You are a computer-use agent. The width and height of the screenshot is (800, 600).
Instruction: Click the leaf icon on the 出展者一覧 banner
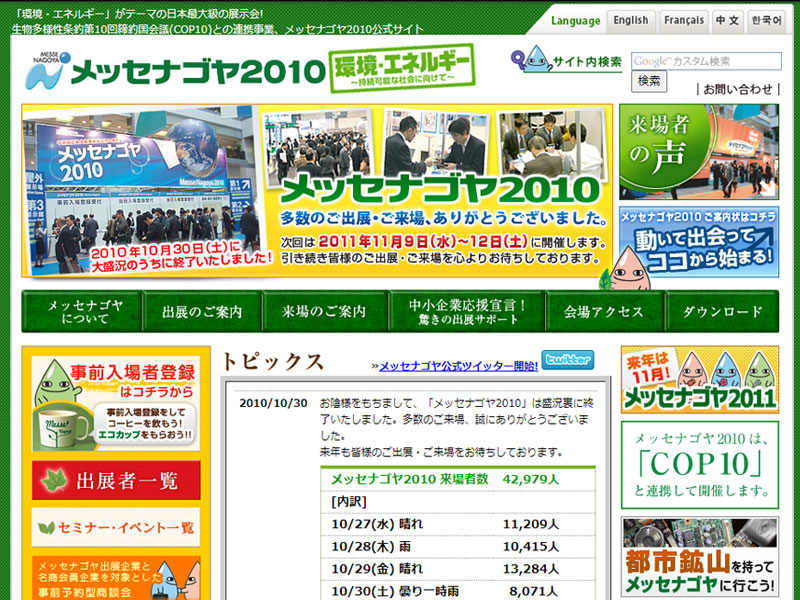[x=52, y=478]
